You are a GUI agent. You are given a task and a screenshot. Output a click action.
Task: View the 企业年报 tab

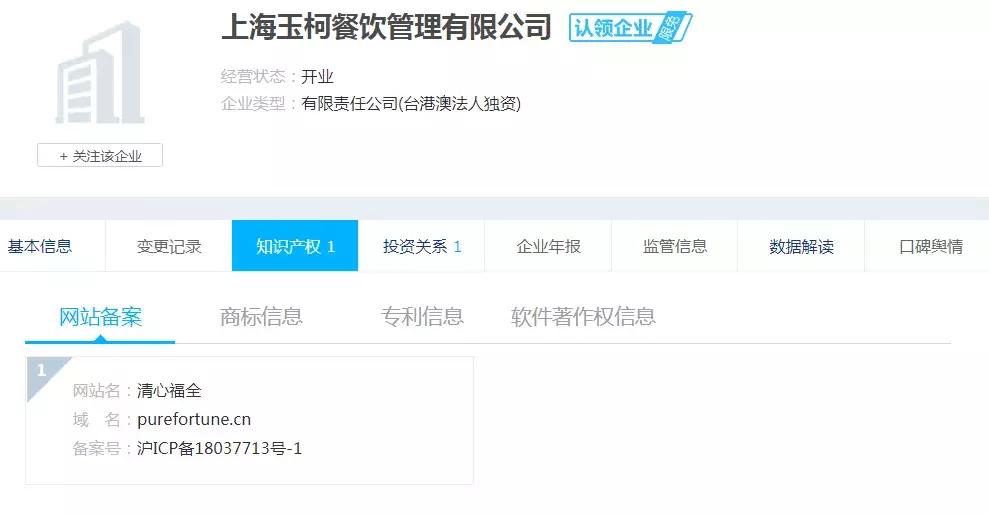click(x=548, y=246)
